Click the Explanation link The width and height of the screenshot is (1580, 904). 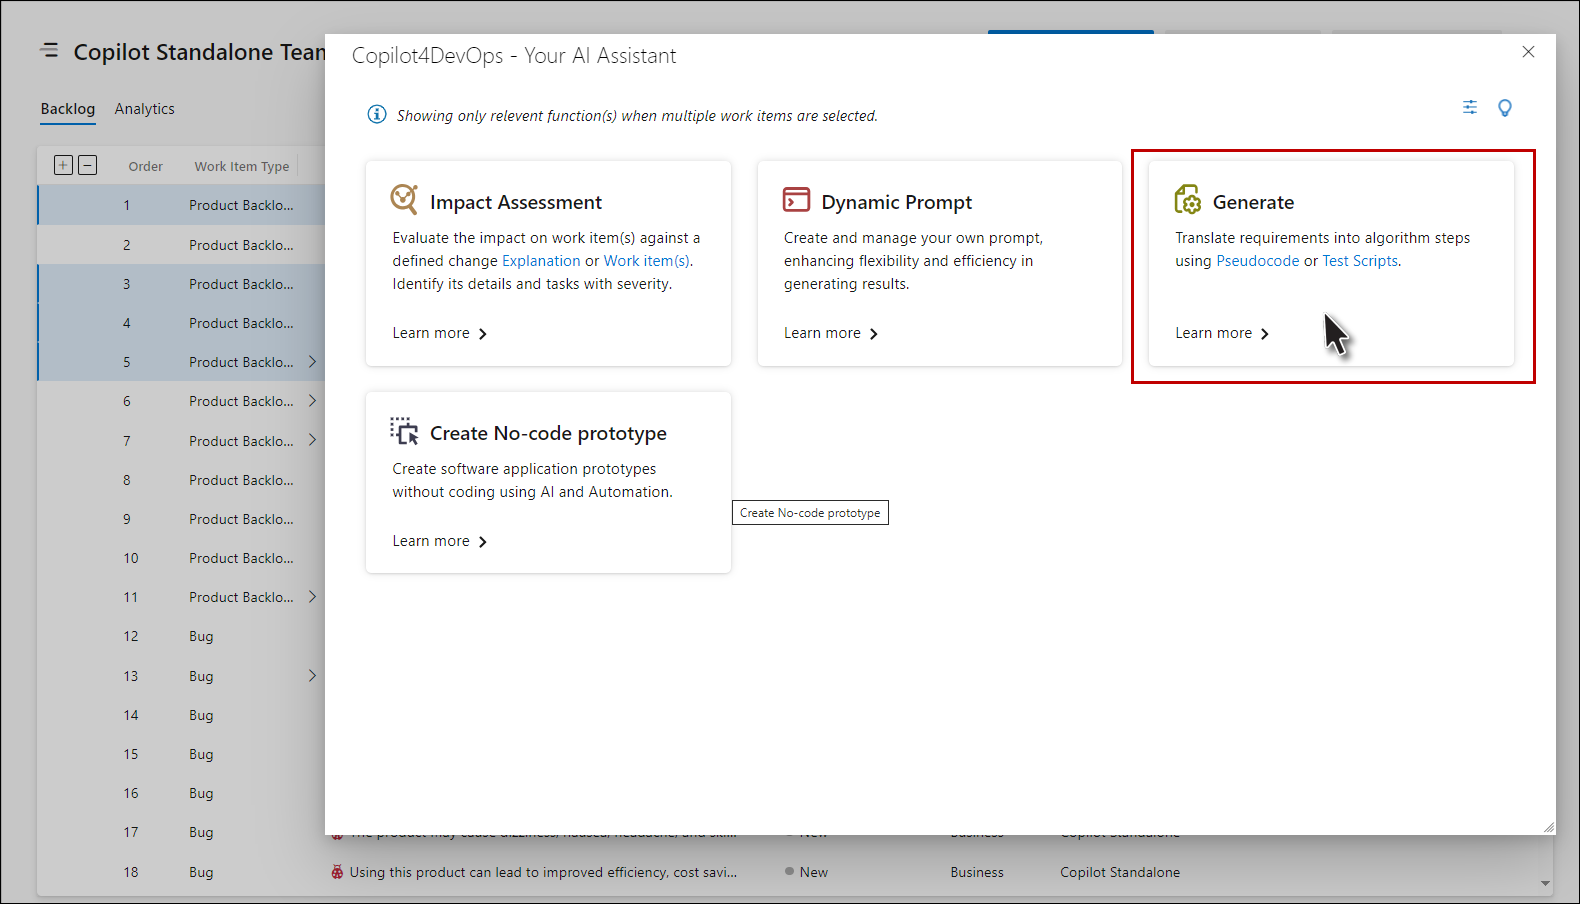point(541,261)
